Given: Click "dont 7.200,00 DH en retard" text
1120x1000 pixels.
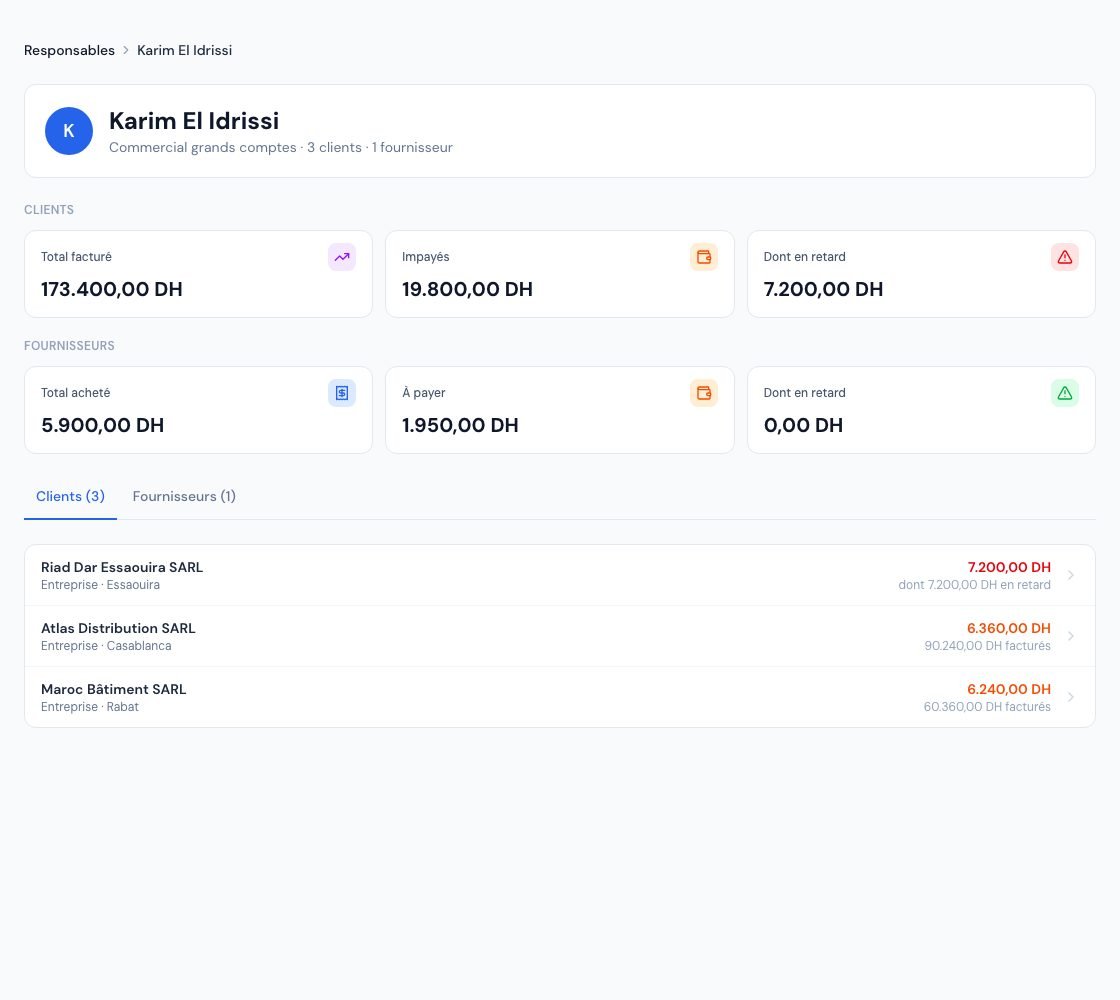Looking at the screenshot, I should 974,585.
